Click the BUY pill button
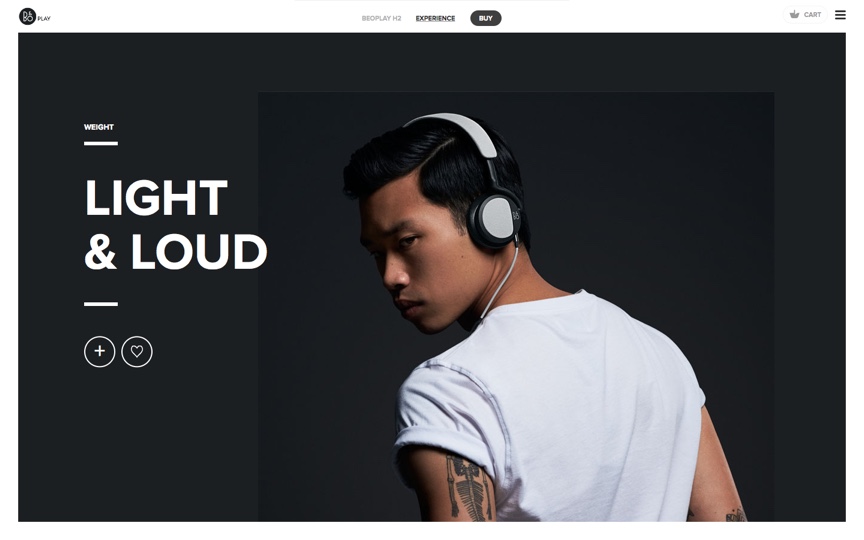The width and height of the screenshot is (864, 540). [485, 18]
